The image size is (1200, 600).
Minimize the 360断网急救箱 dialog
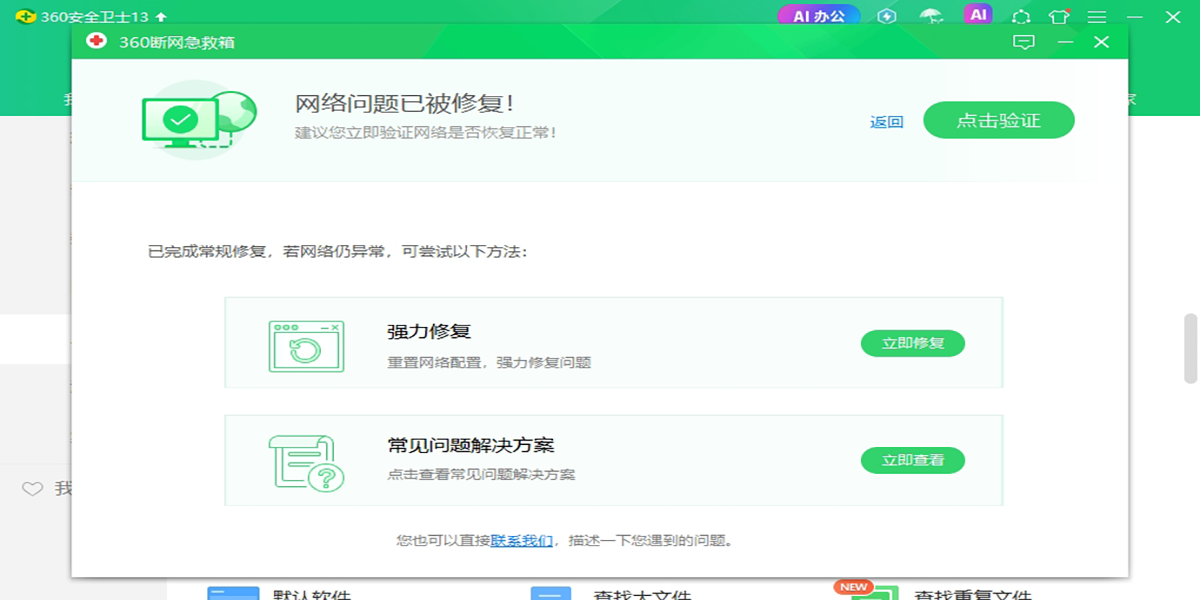tap(1065, 42)
